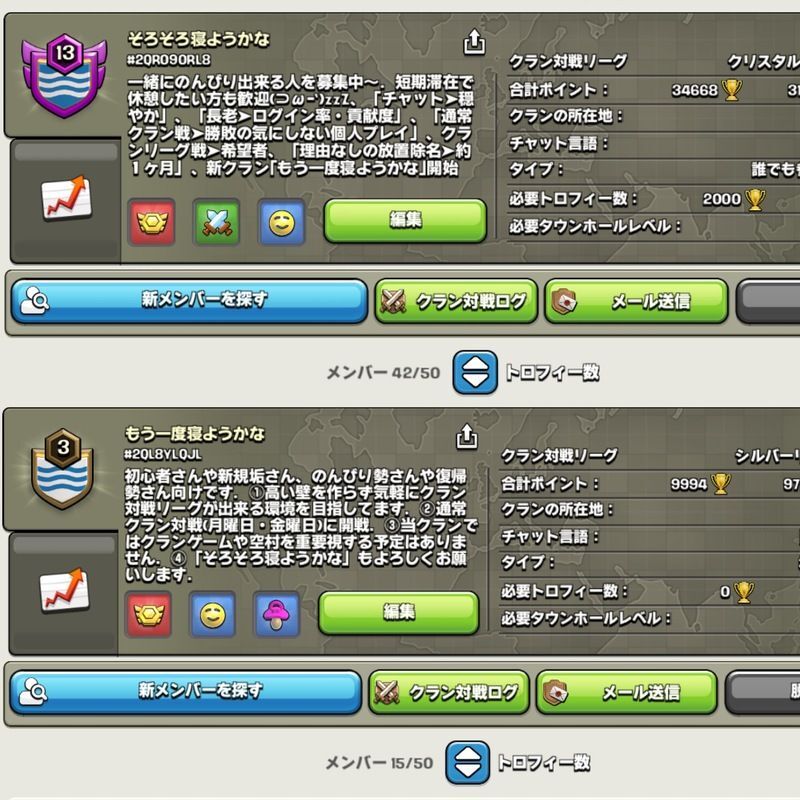800x800 pixels.
Task: Tap share icon of もう一度寝ようかな clan
Action: (x=466, y=436)
